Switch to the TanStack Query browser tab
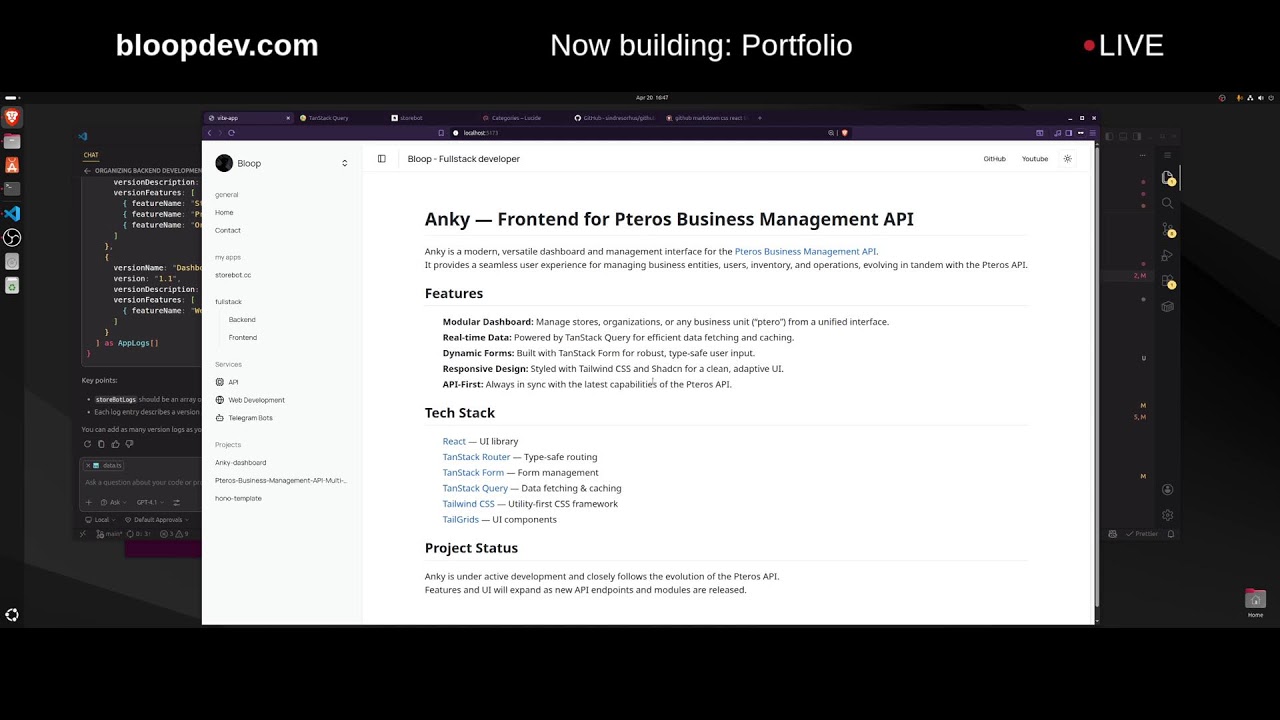This screenshot has height=720, width=1280. pyautogui.click(x=328, y=118)
